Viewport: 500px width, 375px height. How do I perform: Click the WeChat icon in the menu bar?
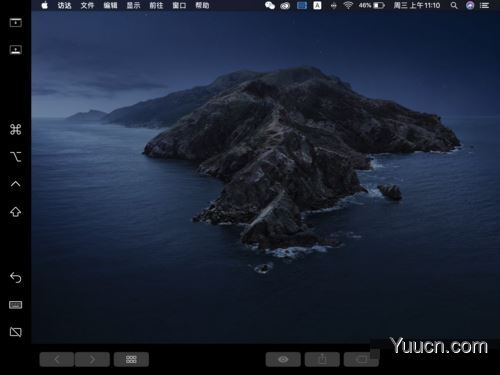(270, 5)
